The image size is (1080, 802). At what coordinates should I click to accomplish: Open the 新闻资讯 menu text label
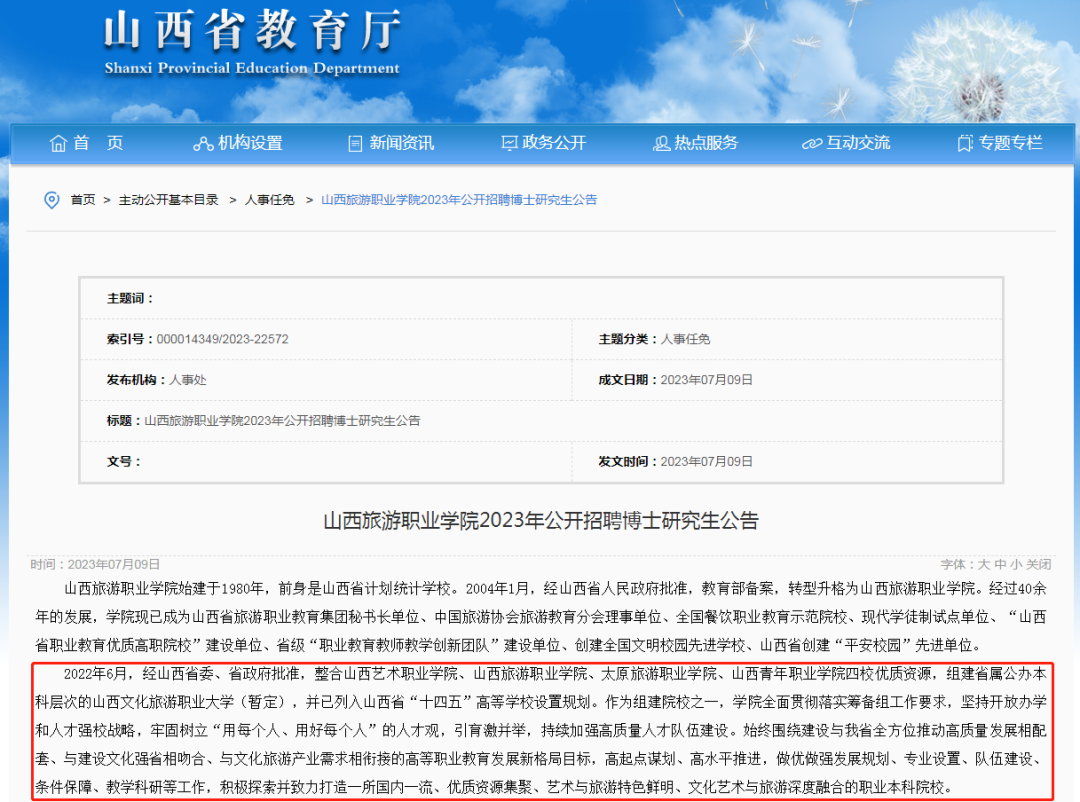(x=402, y=143)
